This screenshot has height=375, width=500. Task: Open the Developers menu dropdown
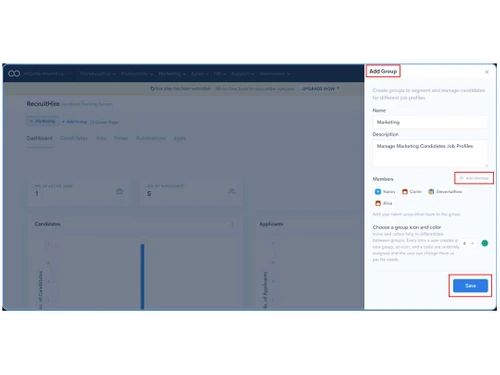[x=275, y=74]
